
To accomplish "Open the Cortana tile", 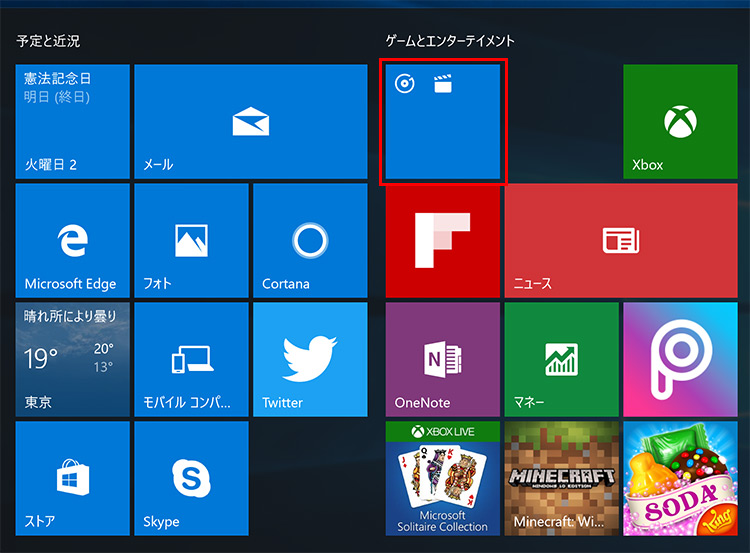I will click(x=309, y=240).
